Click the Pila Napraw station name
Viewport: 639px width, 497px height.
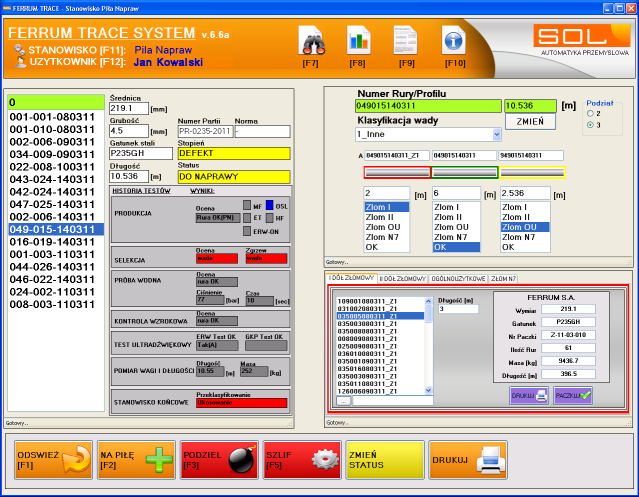(x=163, y=50)
